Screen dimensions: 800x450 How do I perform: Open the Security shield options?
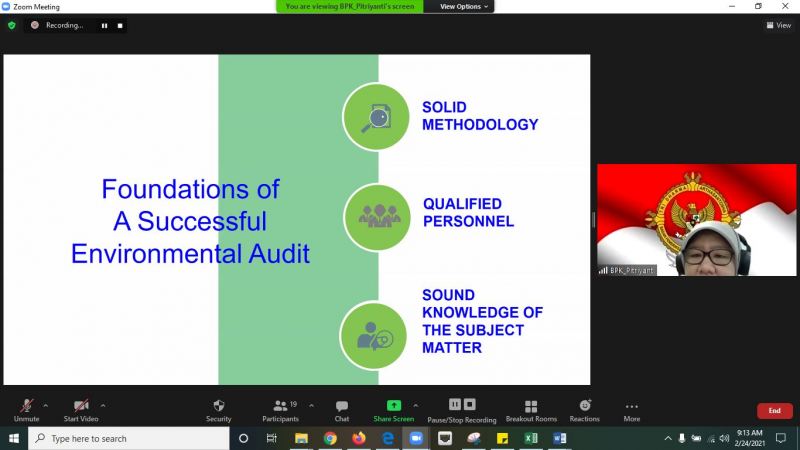click(x=218, y=410)
